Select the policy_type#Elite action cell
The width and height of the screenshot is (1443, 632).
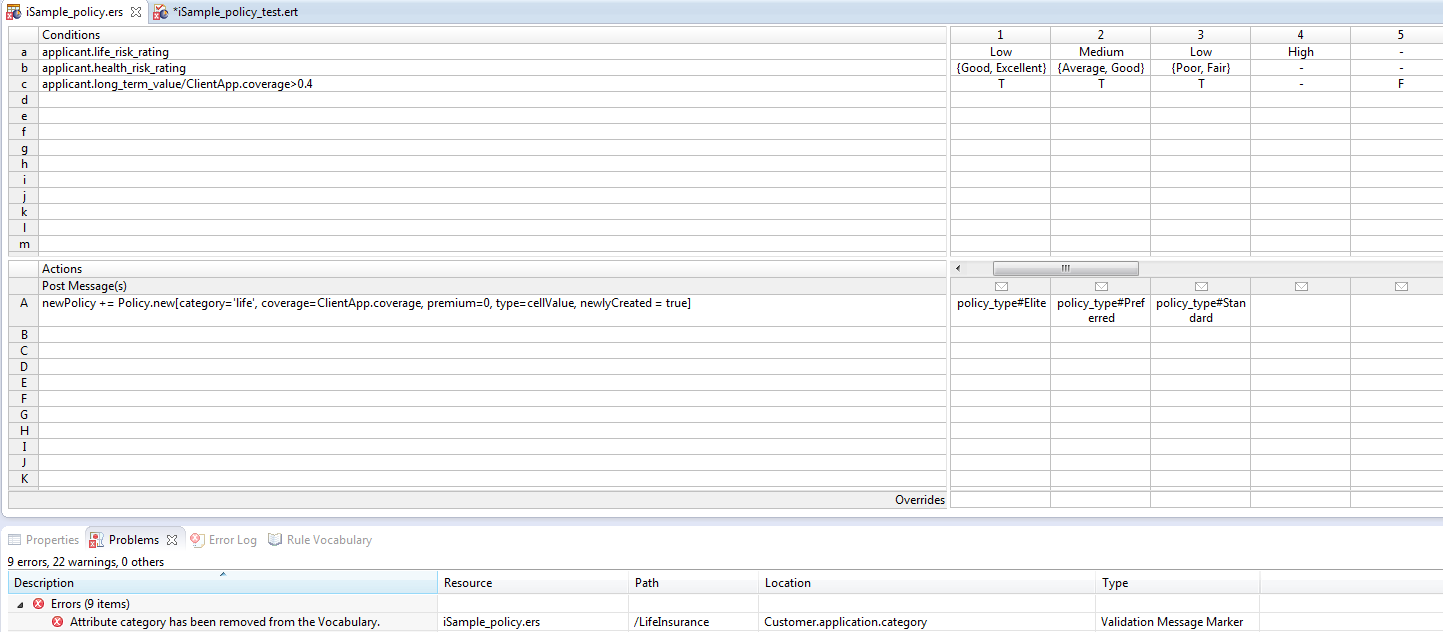coord(1001,303)
